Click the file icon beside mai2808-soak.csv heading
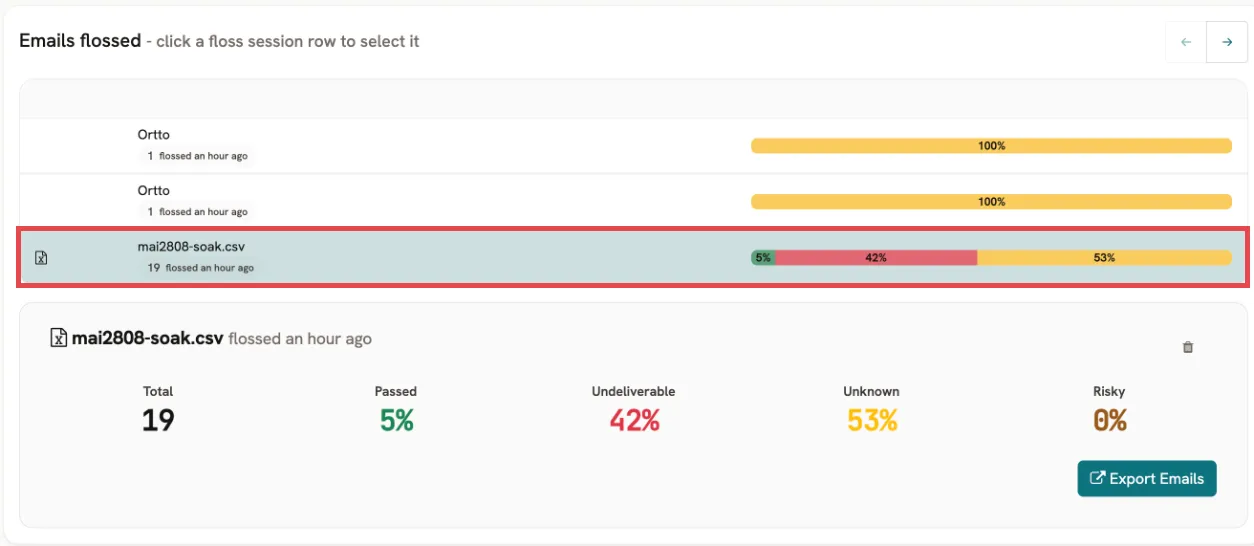Screen dimensions: 1254x546 [59, 338]
